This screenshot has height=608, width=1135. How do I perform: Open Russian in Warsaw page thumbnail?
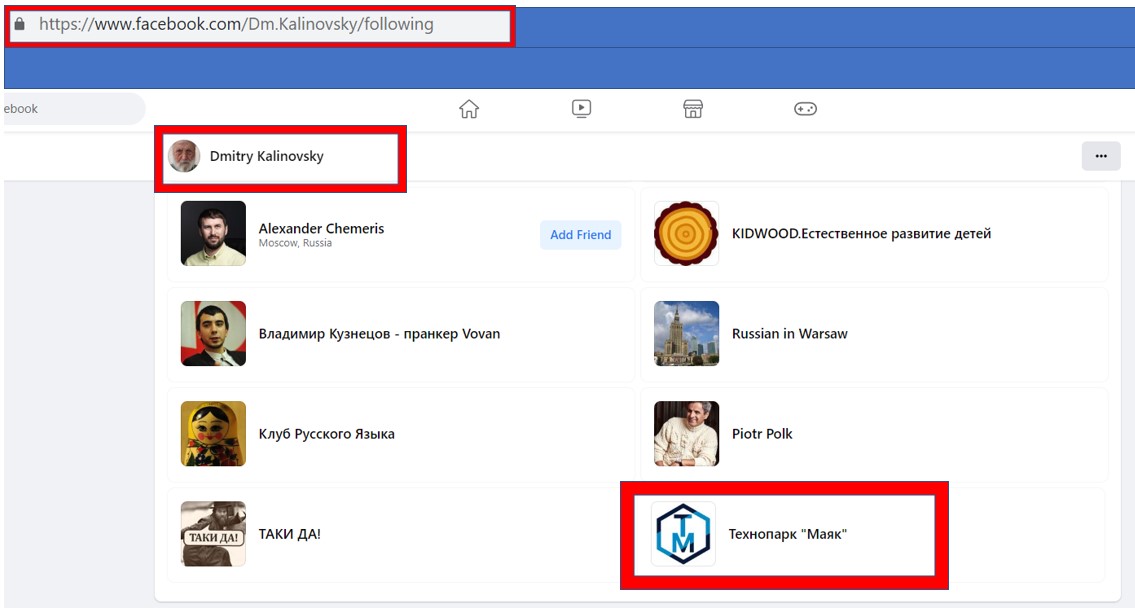pos(686,333)
